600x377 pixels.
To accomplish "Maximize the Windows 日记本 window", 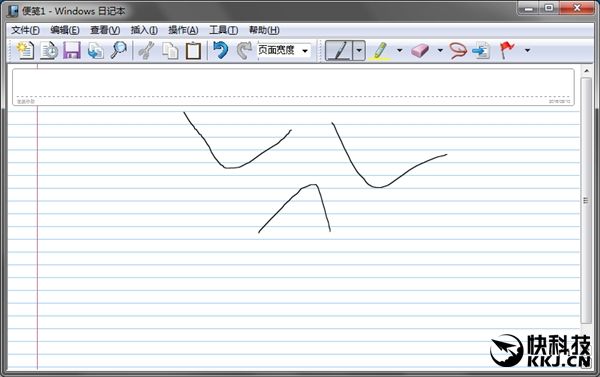I will pos(549,8).
